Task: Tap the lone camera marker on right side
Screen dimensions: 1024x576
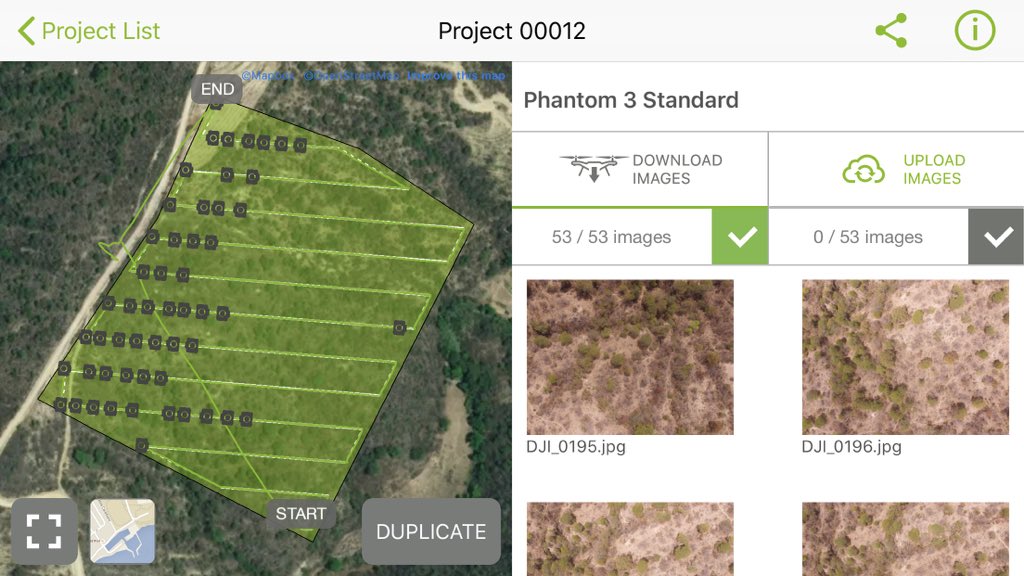Action: tap(400, 328)
